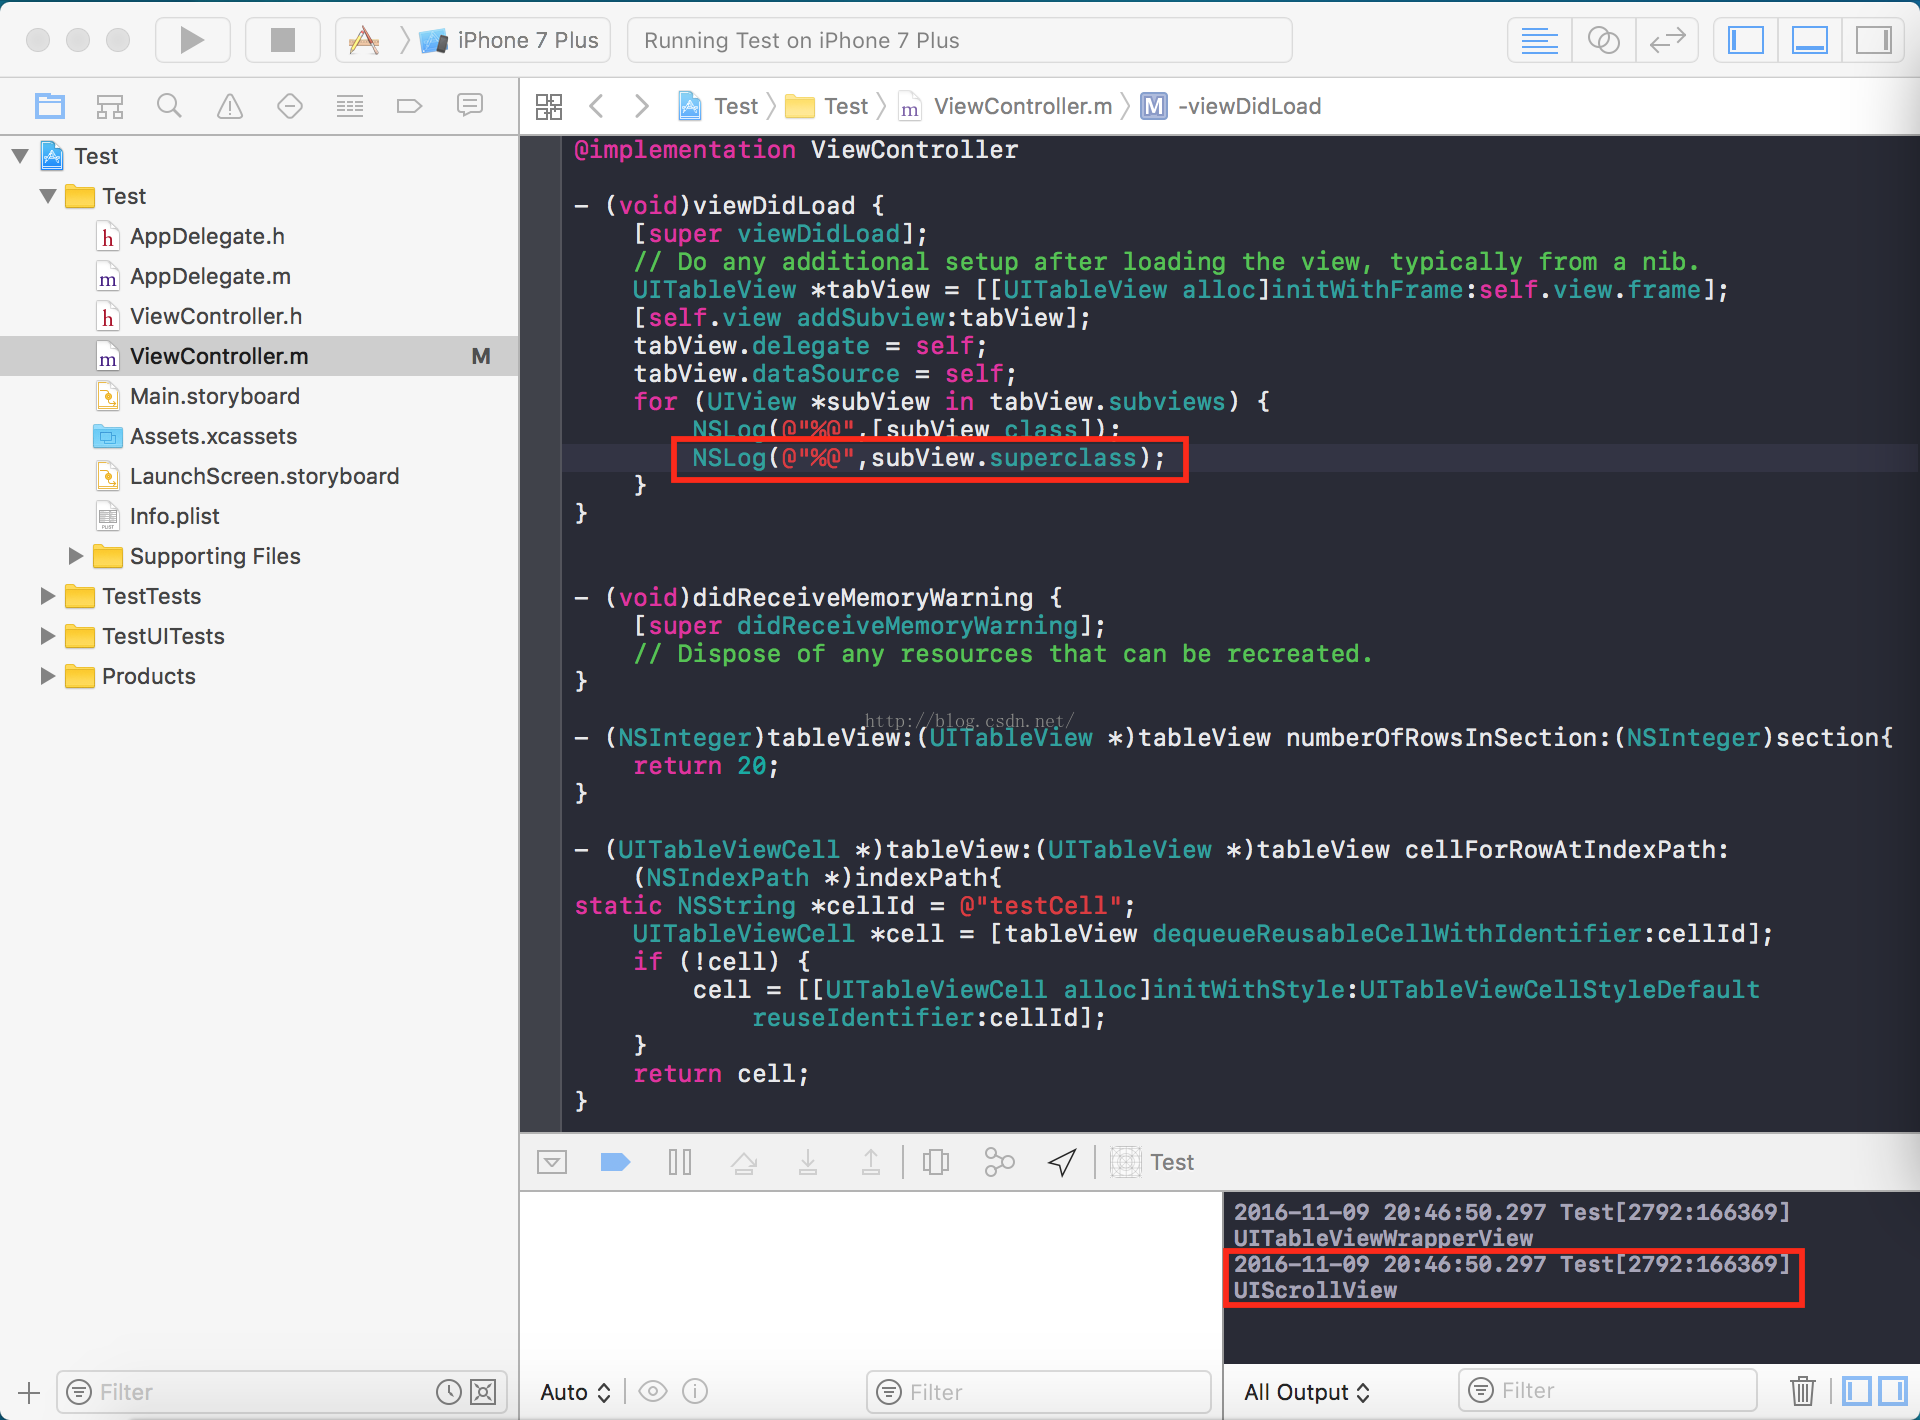Print description with info icon
This screenshot has width=1920, height=1420.
tap(695, 1392)
